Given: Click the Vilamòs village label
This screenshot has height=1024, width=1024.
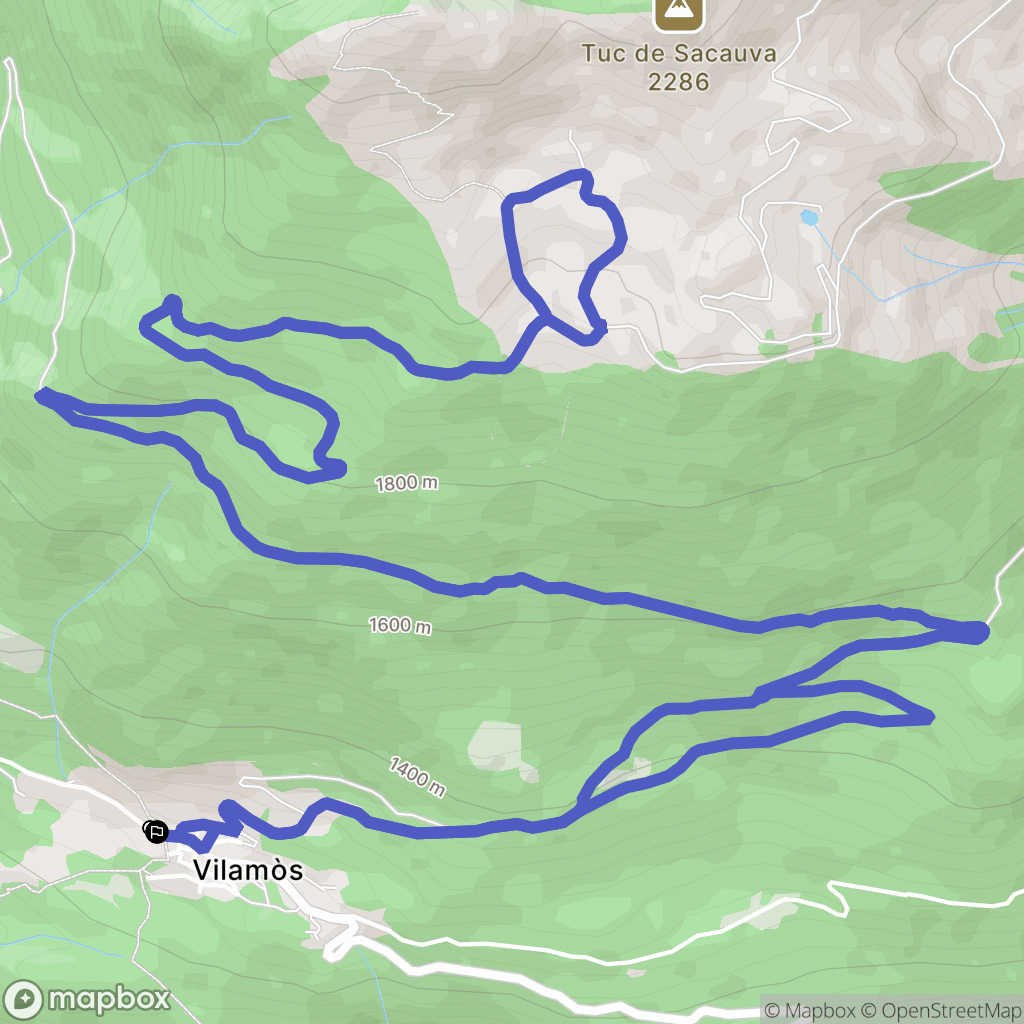Looking at the screenshot, I should point(248,870).
